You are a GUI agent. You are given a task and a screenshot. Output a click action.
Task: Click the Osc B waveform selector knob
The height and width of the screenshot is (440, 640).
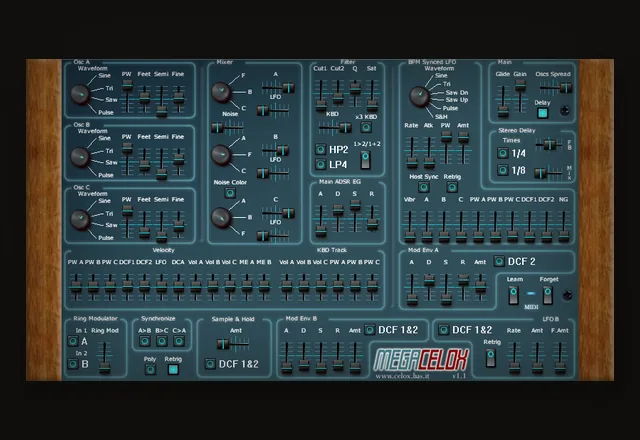(x=80, y=157)
